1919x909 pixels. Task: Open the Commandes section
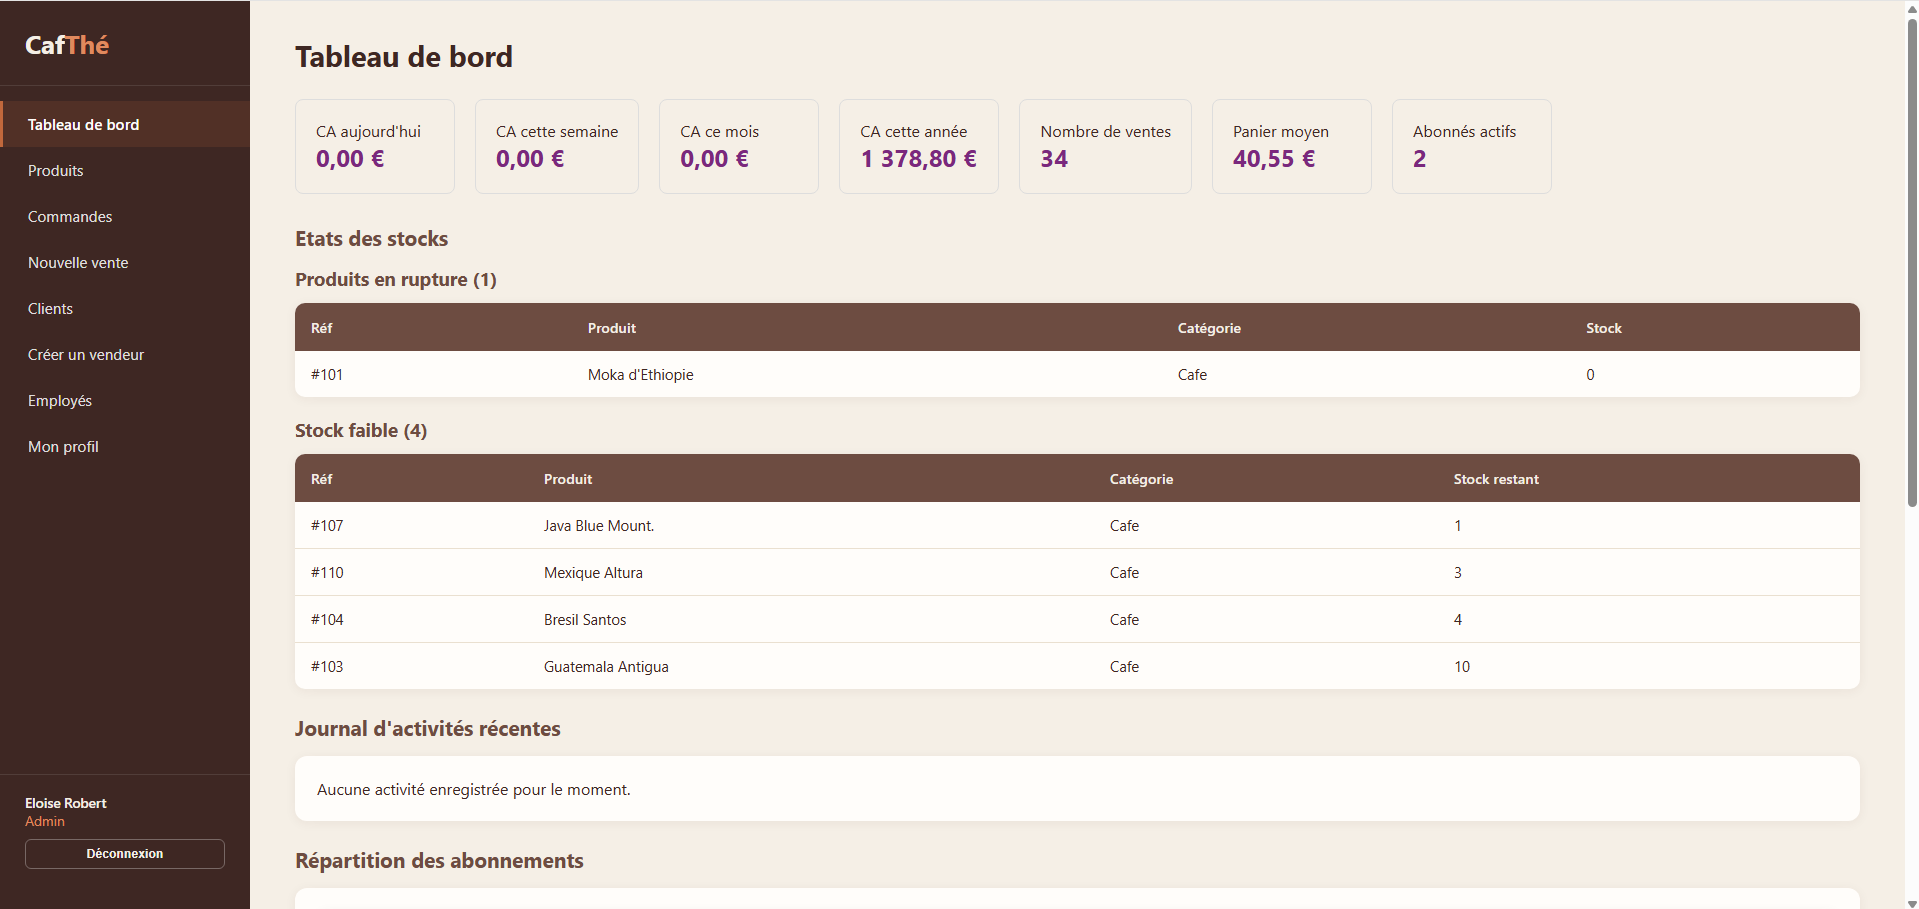tap(125, 216)
